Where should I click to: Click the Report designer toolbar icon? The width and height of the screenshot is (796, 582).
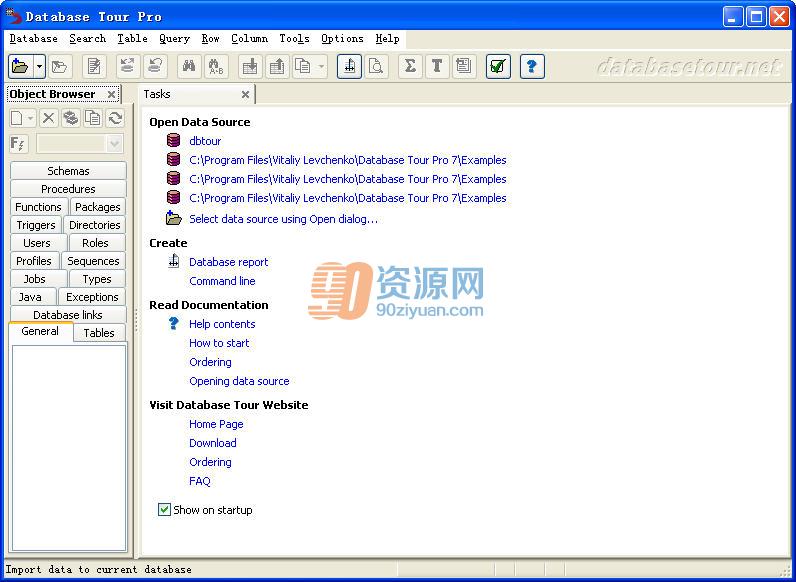[x=349, y=66]
